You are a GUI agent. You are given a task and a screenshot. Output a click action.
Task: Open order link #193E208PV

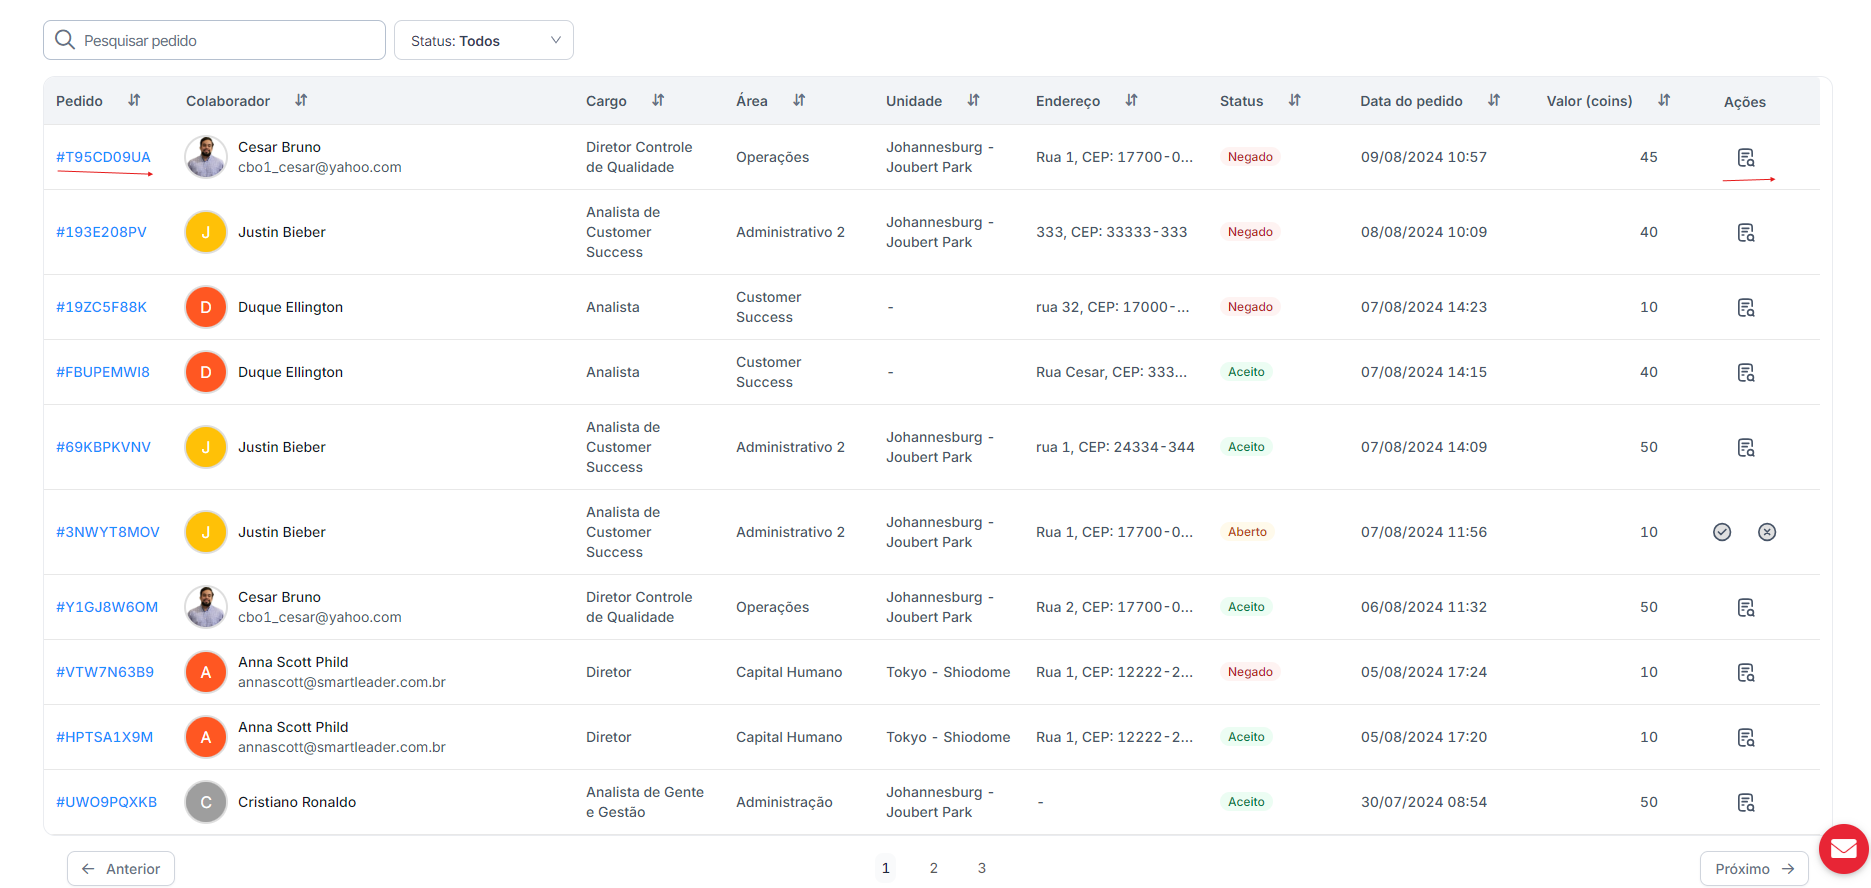click(101, 232)
